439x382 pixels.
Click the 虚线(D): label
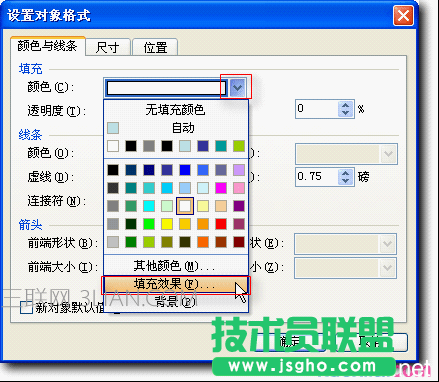[x=51, y=177]
